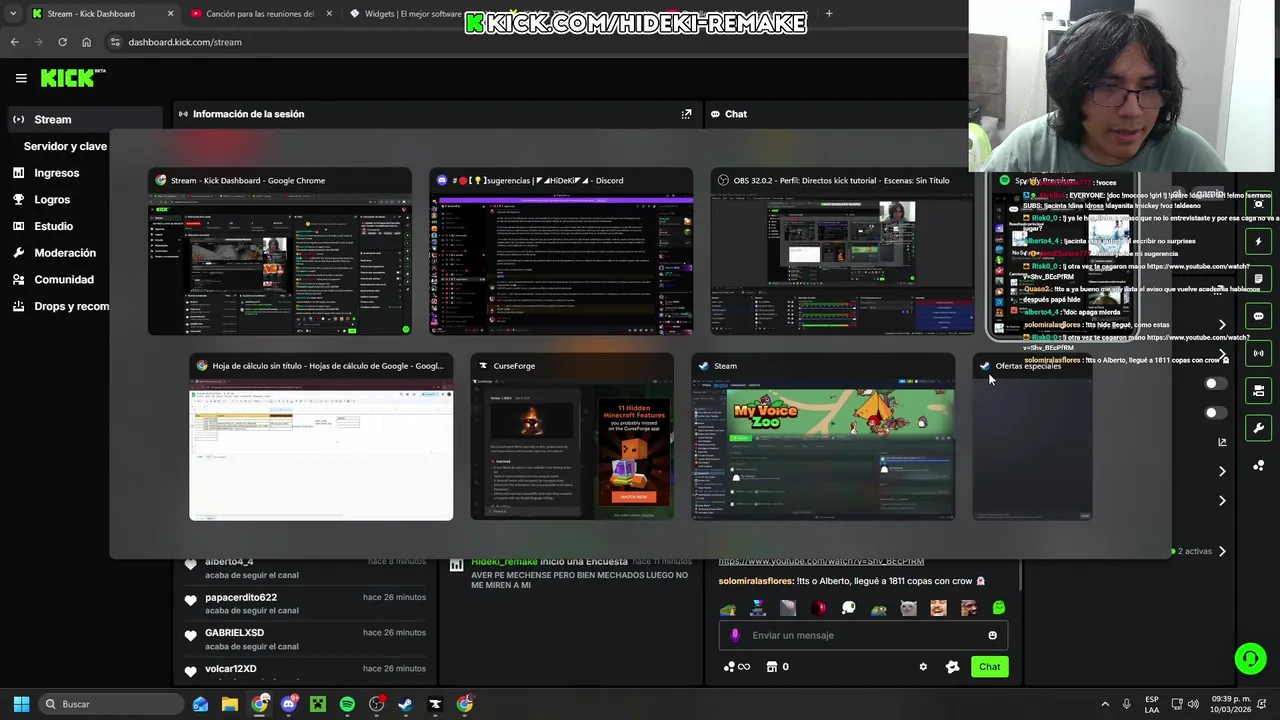This screenshot has width=1280, height=720.
Task: Switch to the Discord window thumbnail
Action: (x=561, y=252)
